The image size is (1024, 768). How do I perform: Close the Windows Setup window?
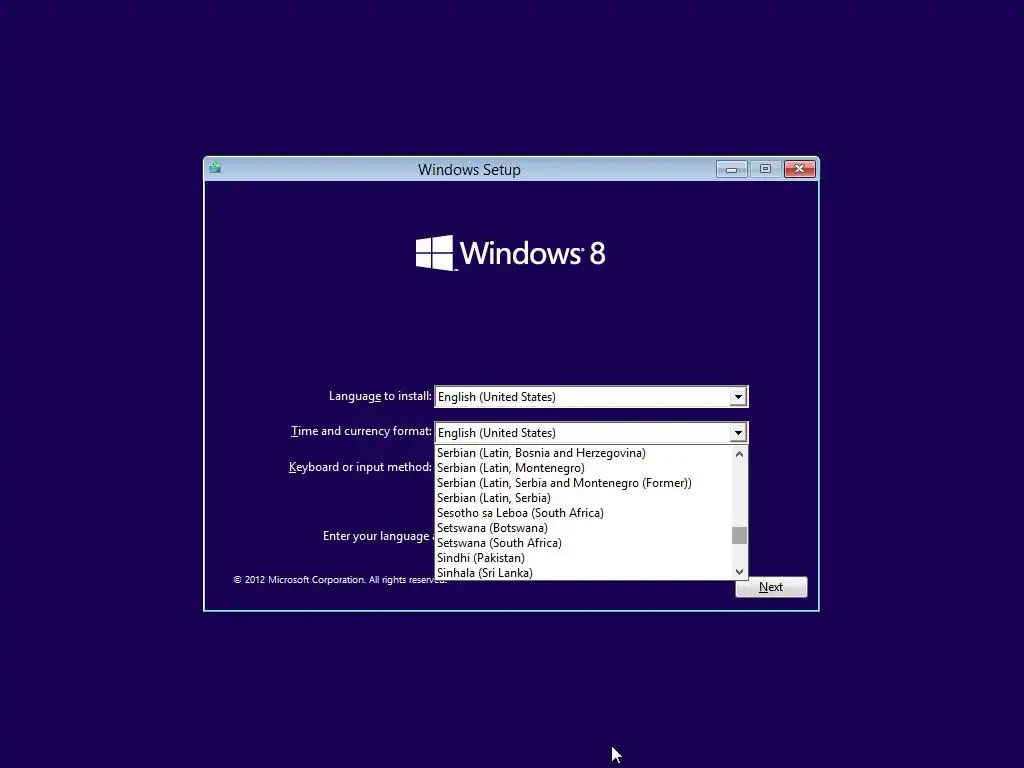point(799,169)
